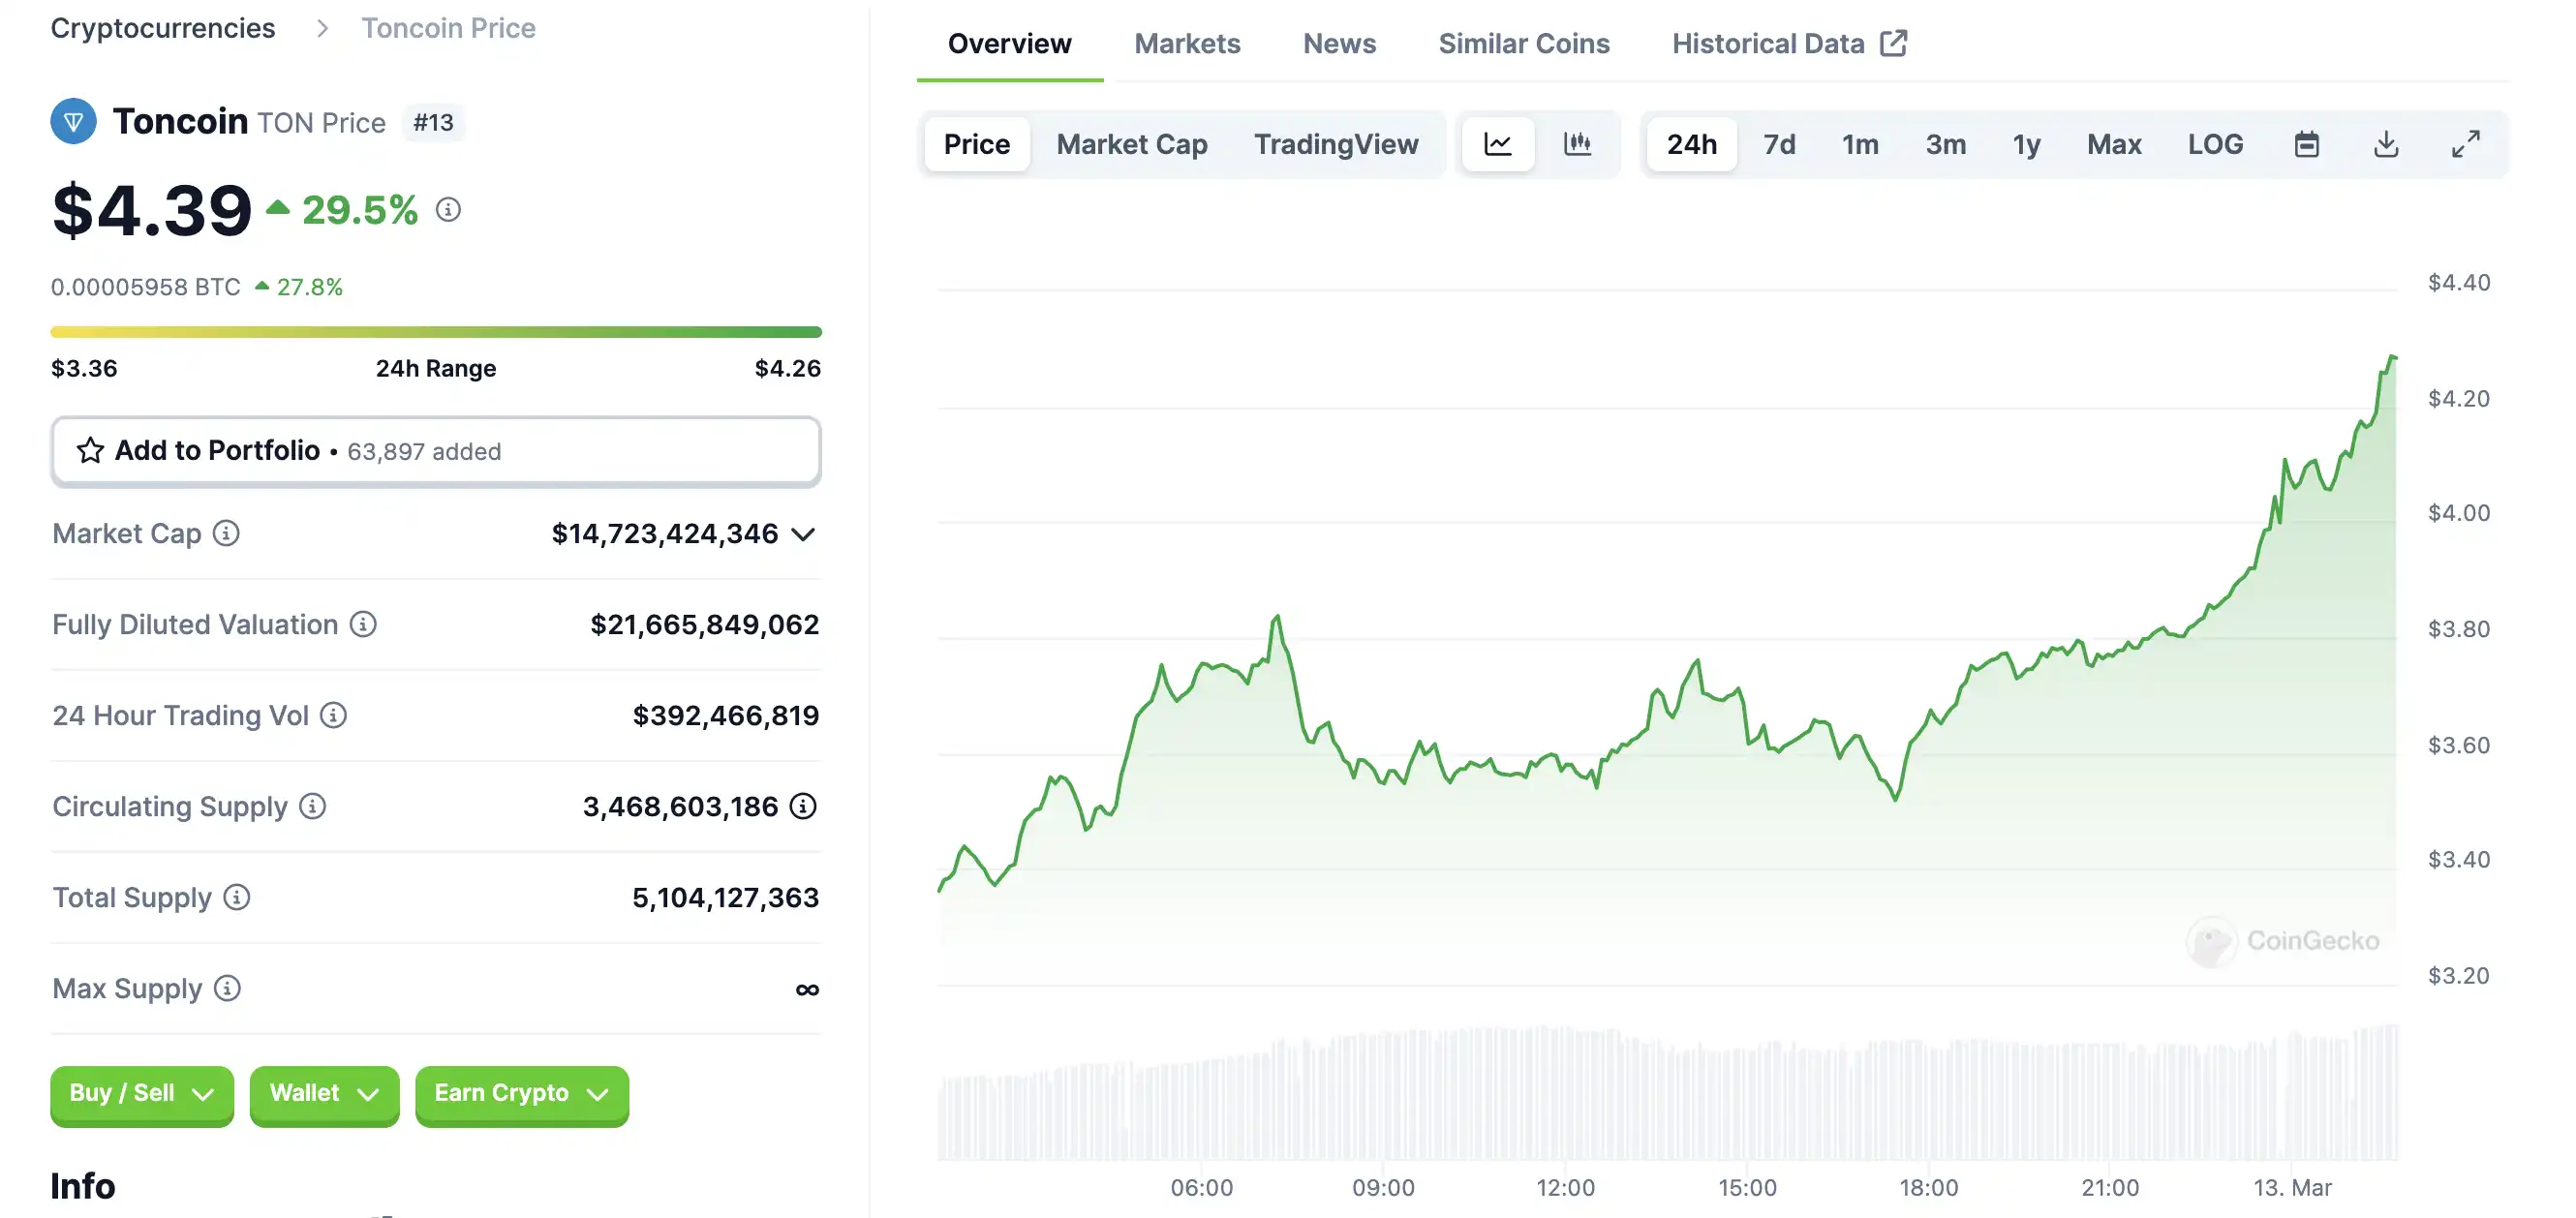Switch to candlestick chart view icon
The height and width of the screenshot is (1218, 2576).
pos(1577,144)
